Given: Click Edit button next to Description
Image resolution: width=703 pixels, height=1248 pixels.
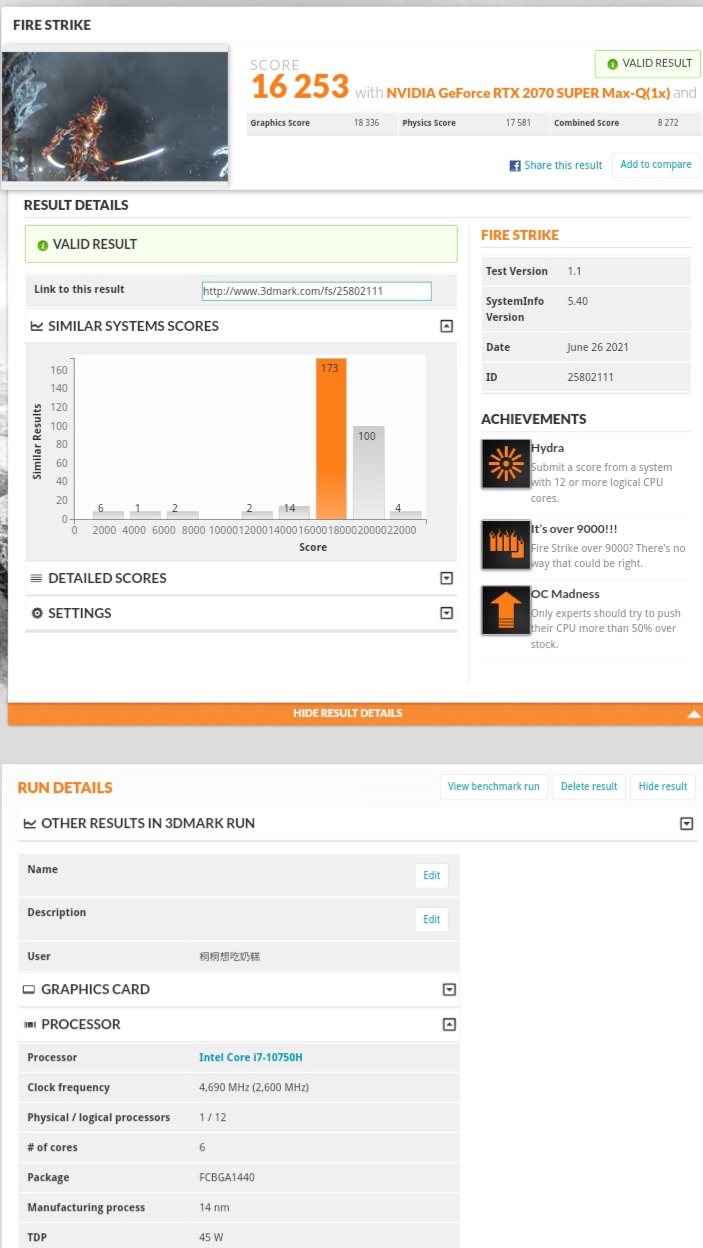Looking at the screenshot, I should 431,920.
